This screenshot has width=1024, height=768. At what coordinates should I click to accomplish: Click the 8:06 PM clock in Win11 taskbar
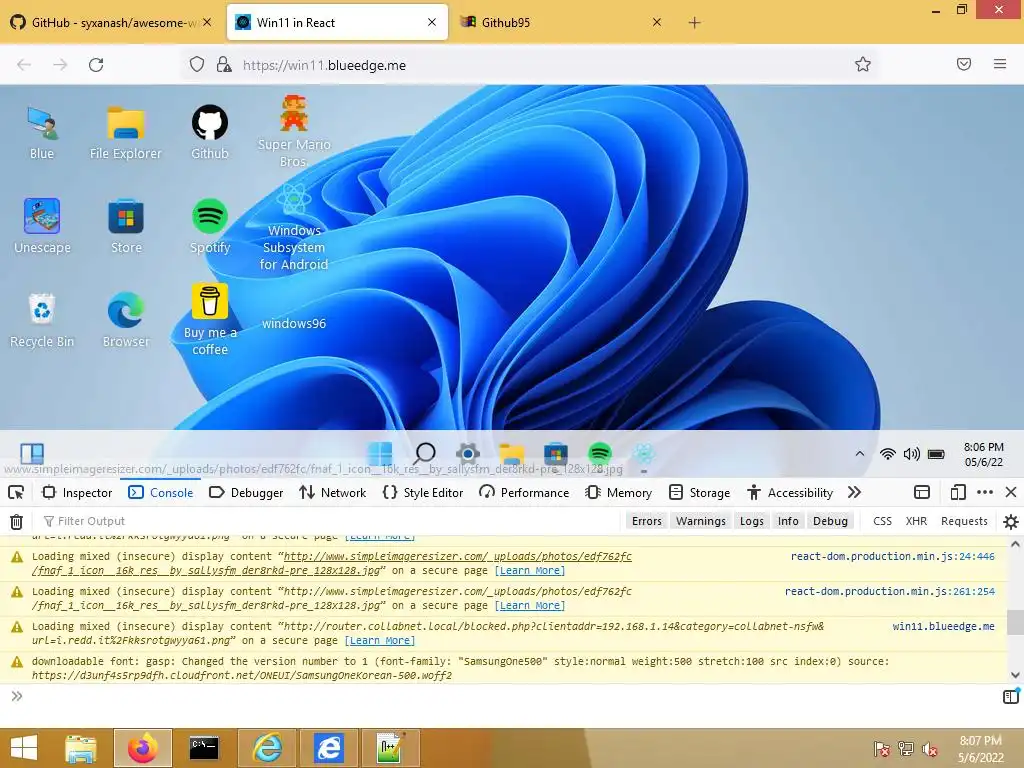[x=984, y=454]
